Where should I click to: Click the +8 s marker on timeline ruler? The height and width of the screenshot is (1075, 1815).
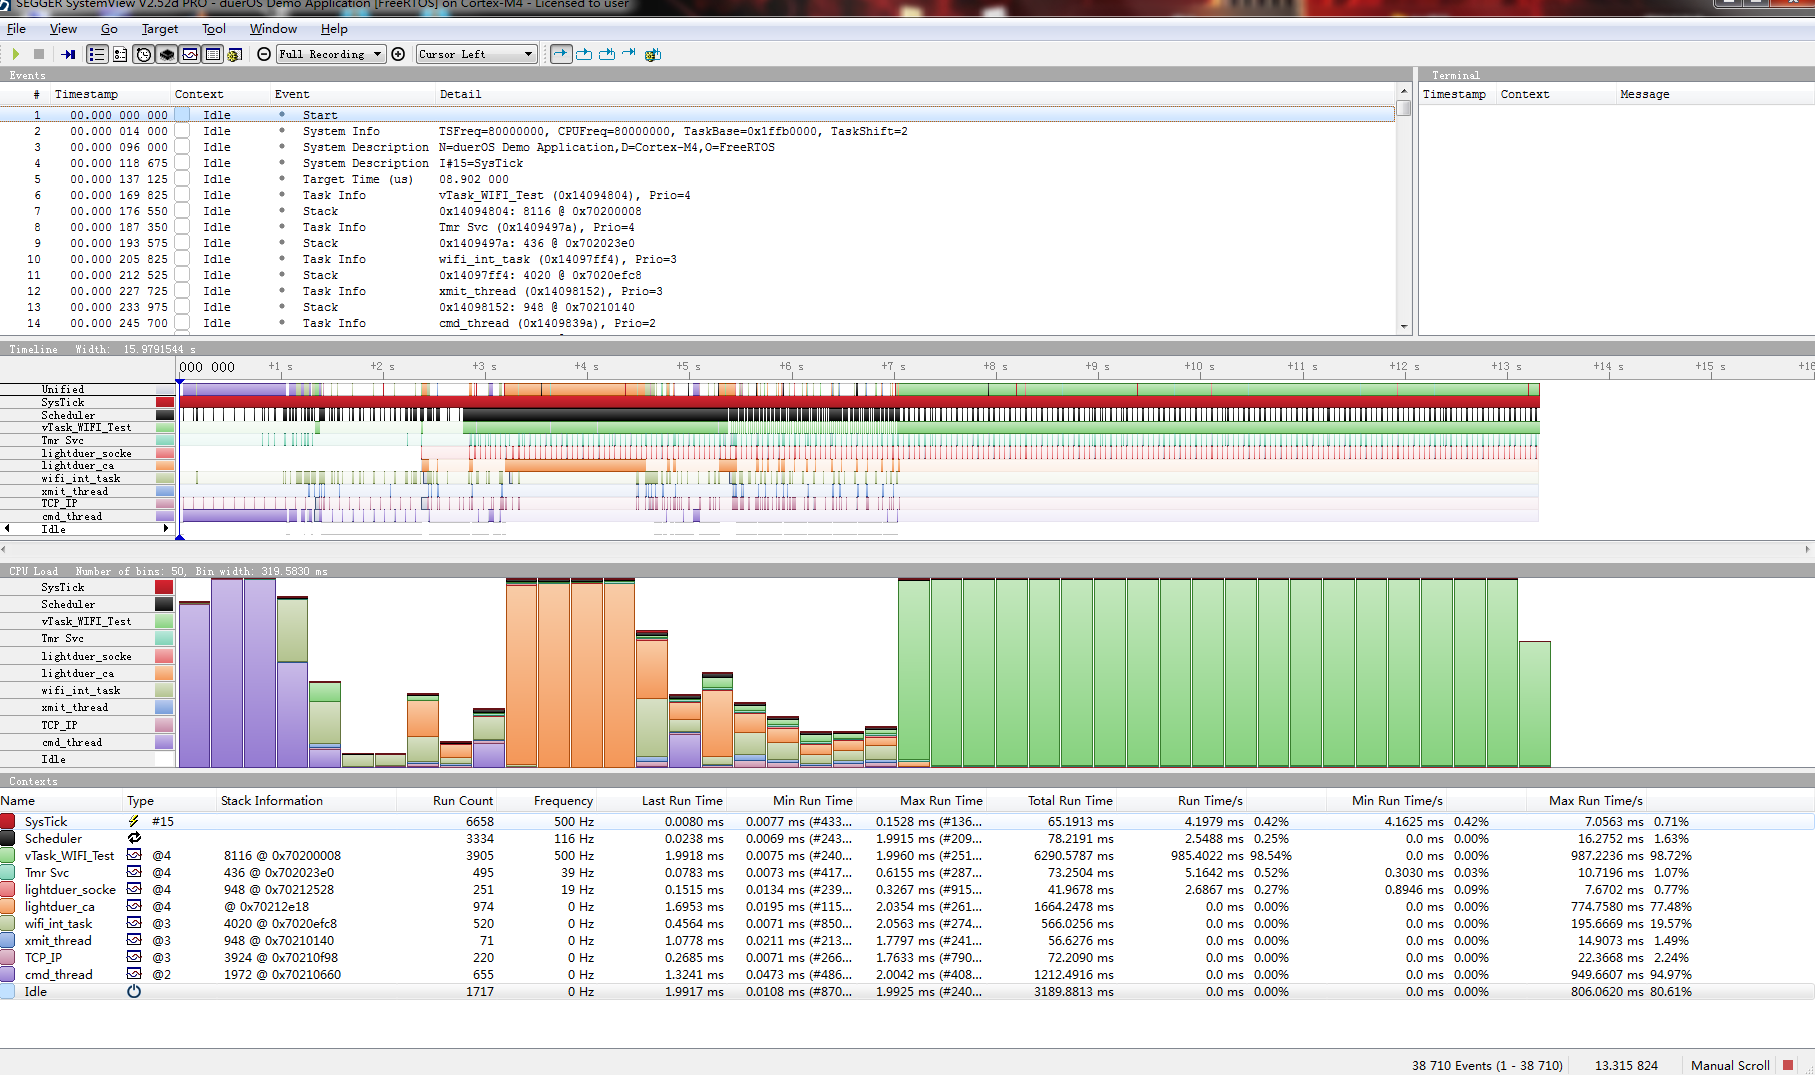tap(994, 367)
